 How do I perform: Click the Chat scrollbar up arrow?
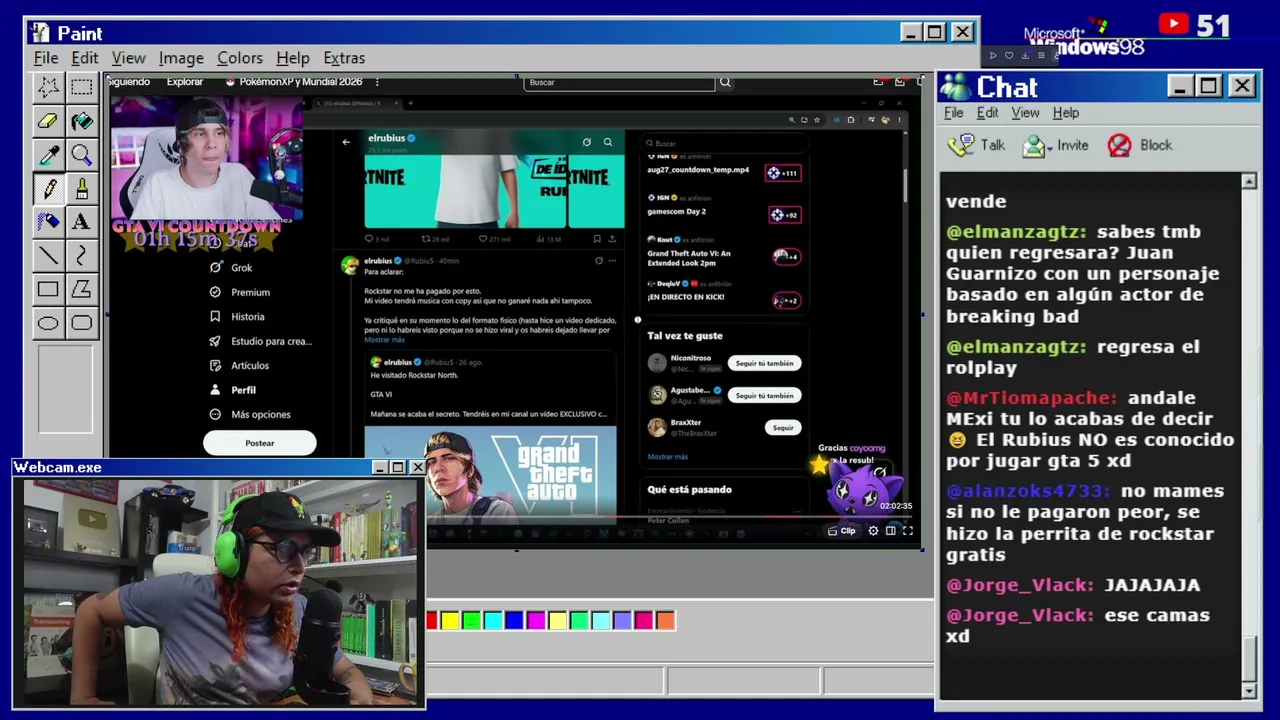pos(1248,181)
